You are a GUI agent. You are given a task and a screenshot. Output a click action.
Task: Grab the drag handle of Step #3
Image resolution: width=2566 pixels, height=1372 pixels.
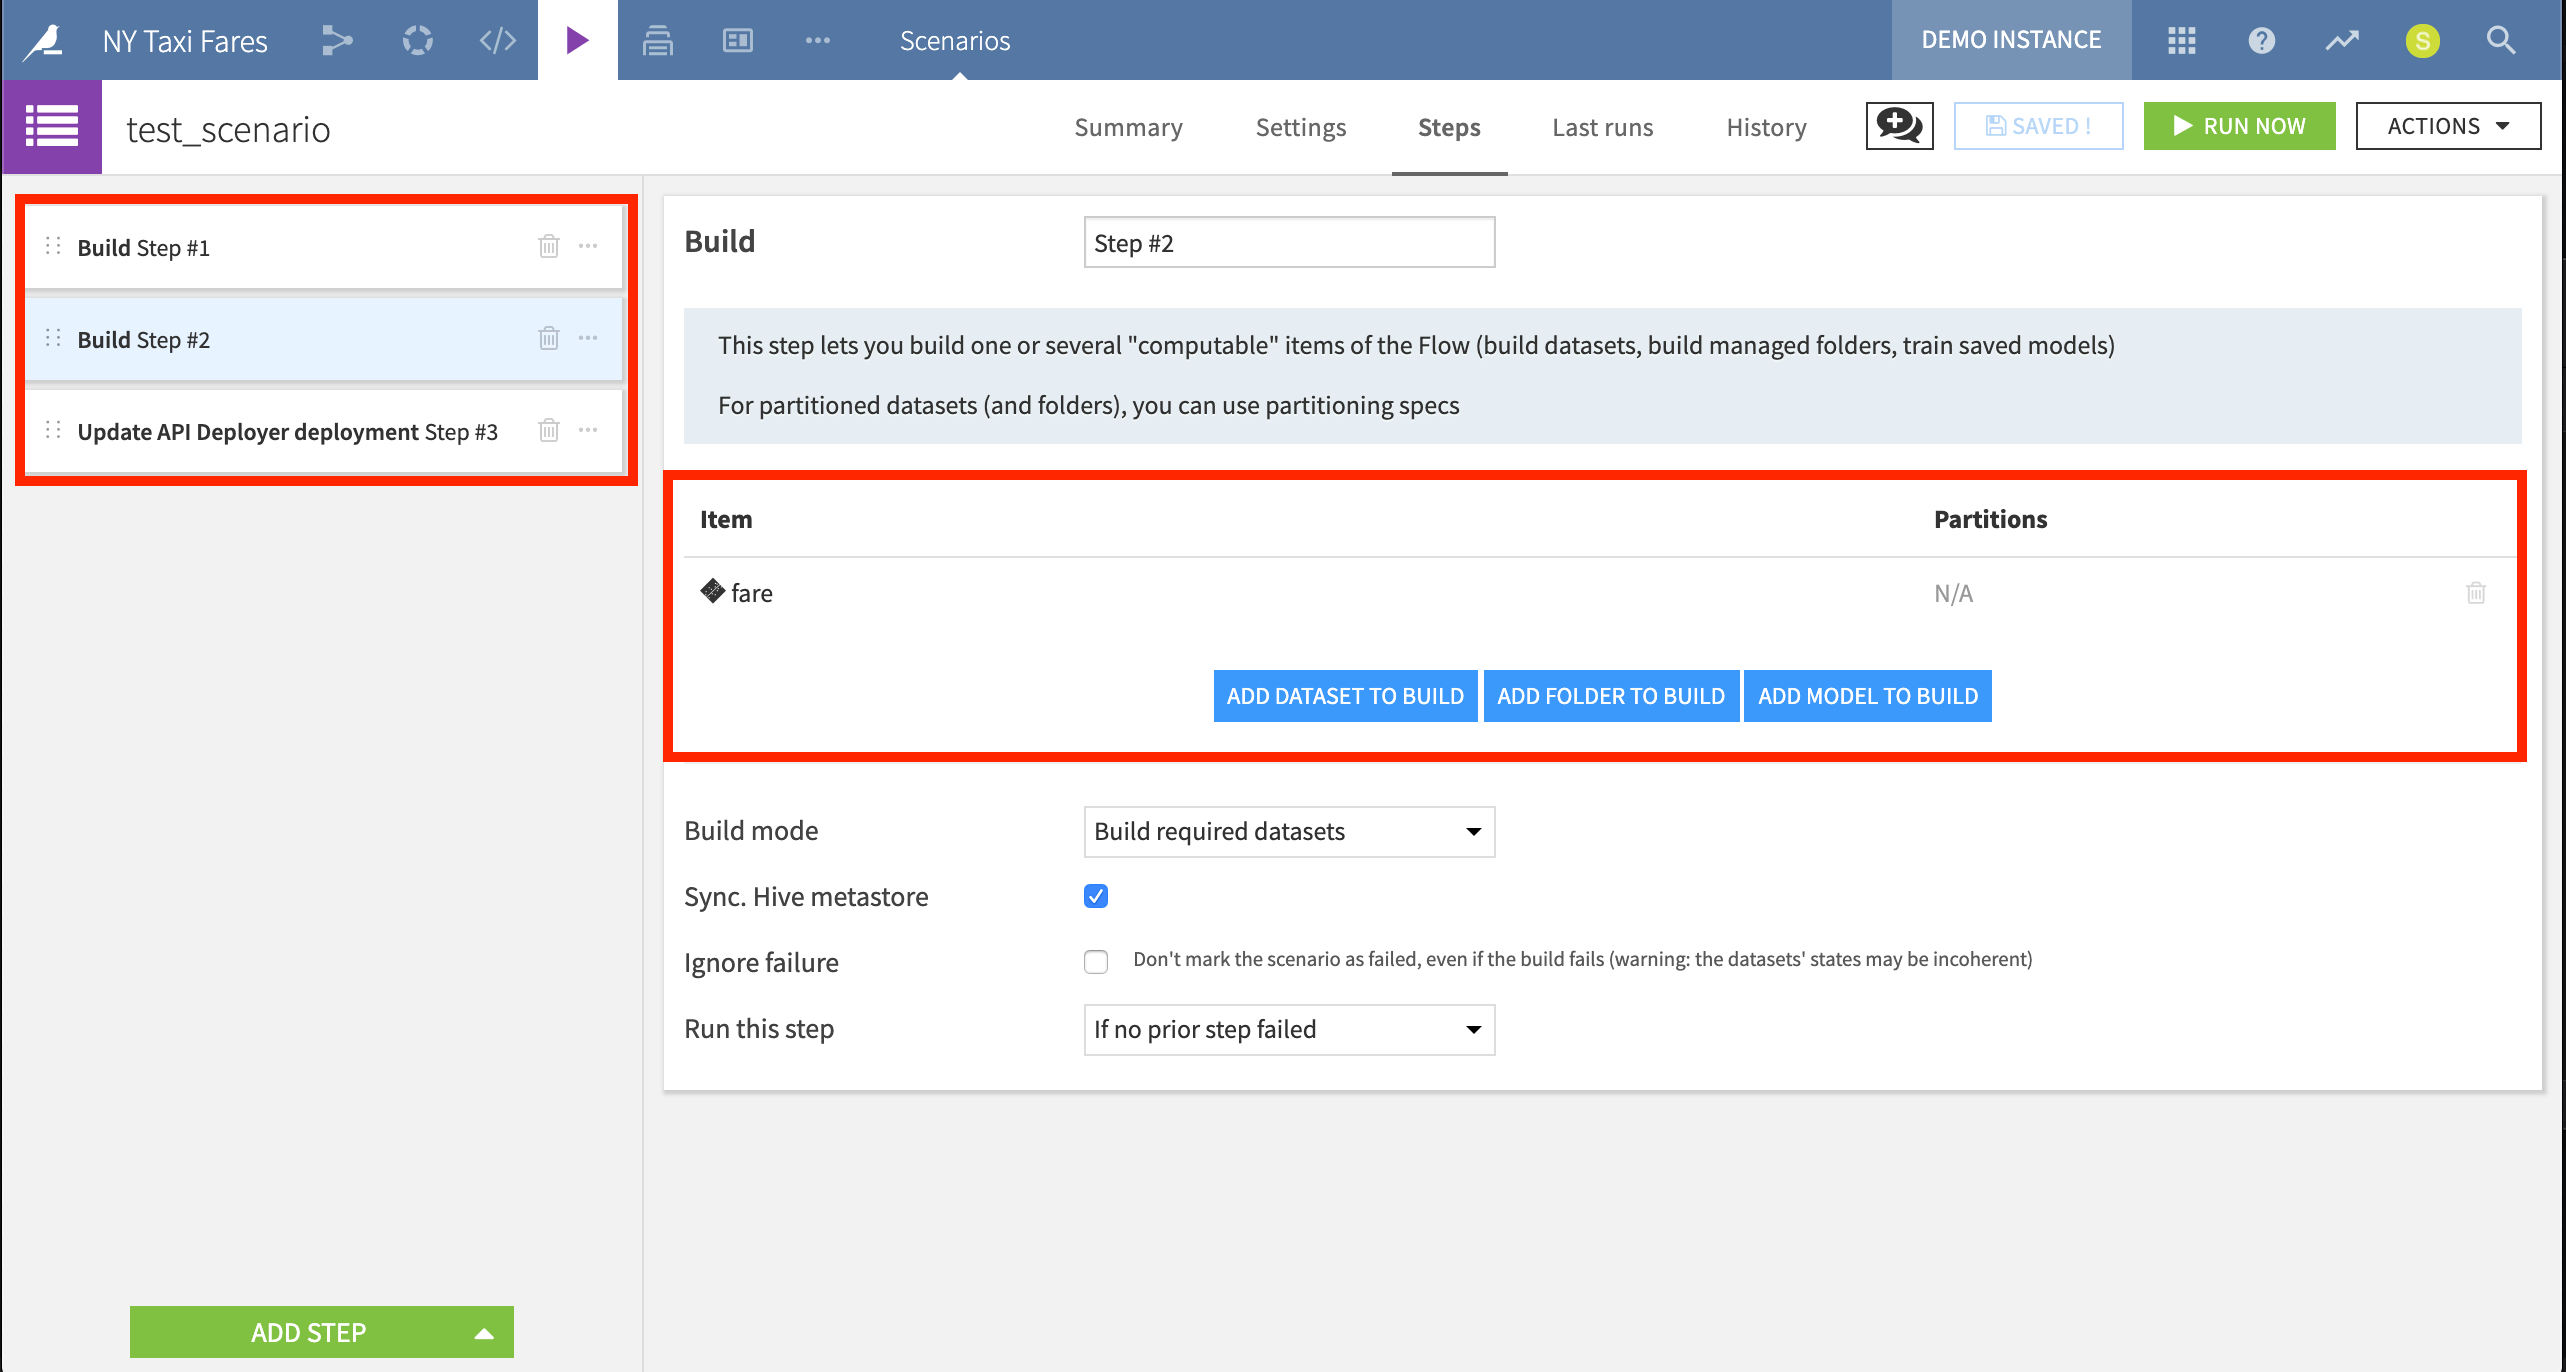(53, 430)
